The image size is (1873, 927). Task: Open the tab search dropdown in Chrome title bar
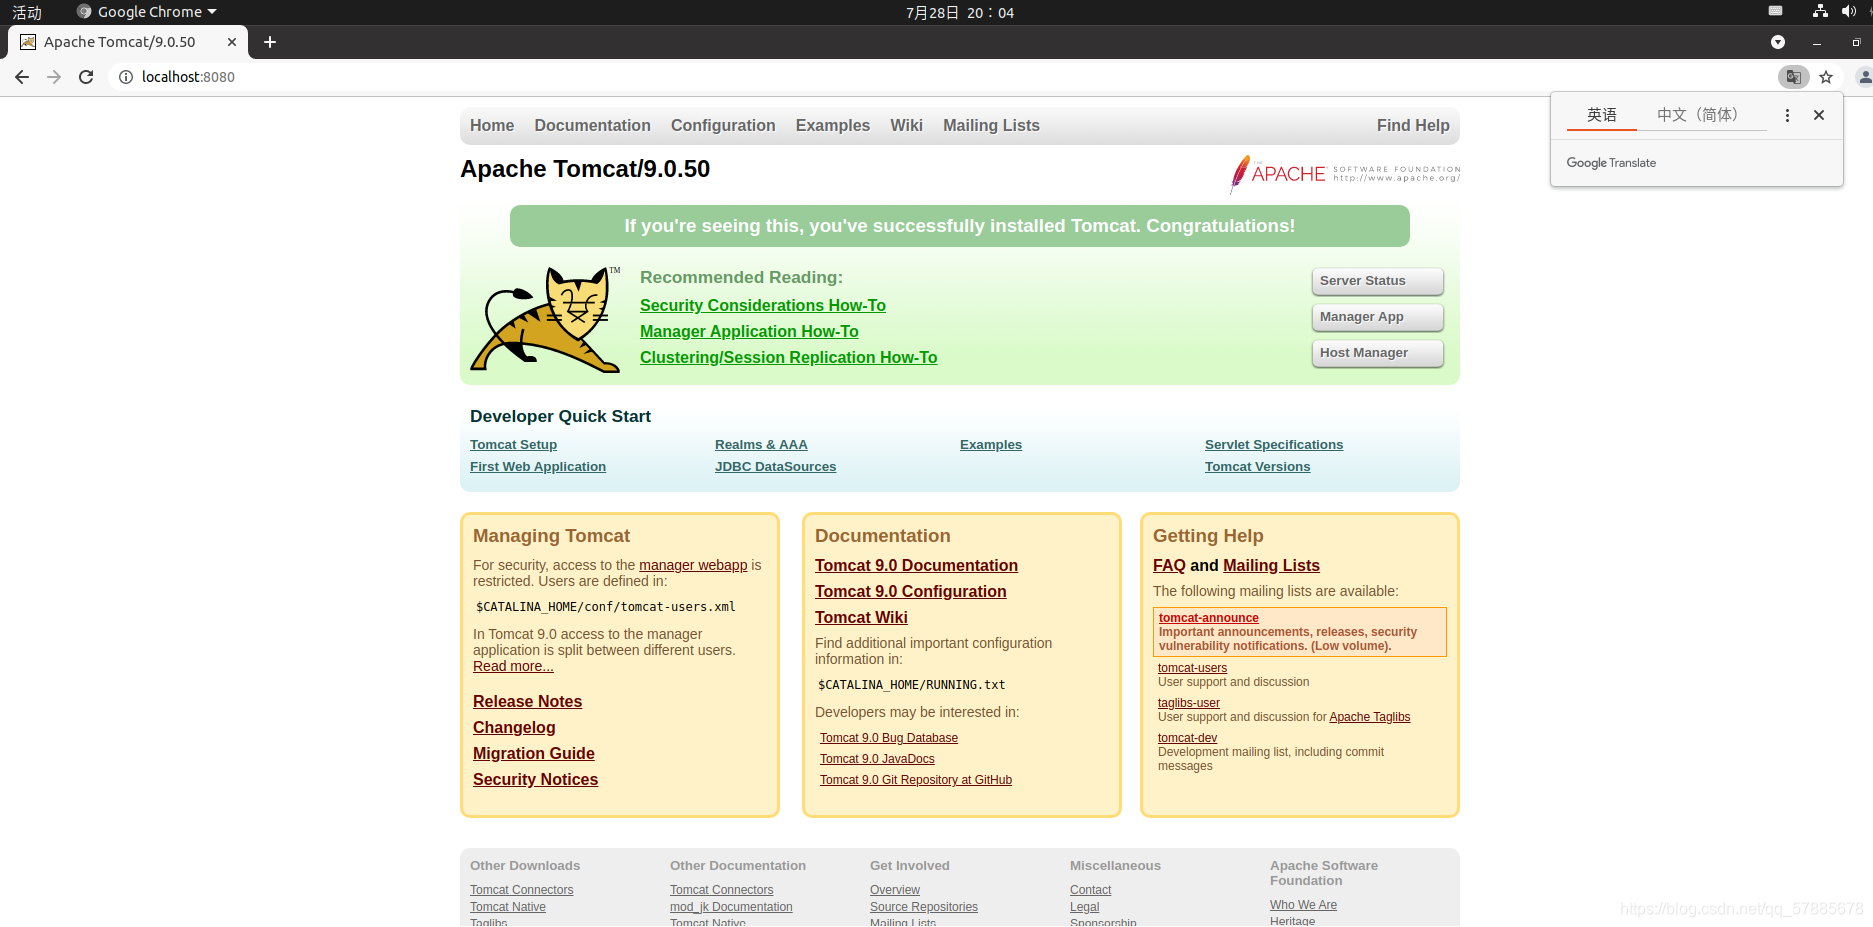click(1778, 42)
